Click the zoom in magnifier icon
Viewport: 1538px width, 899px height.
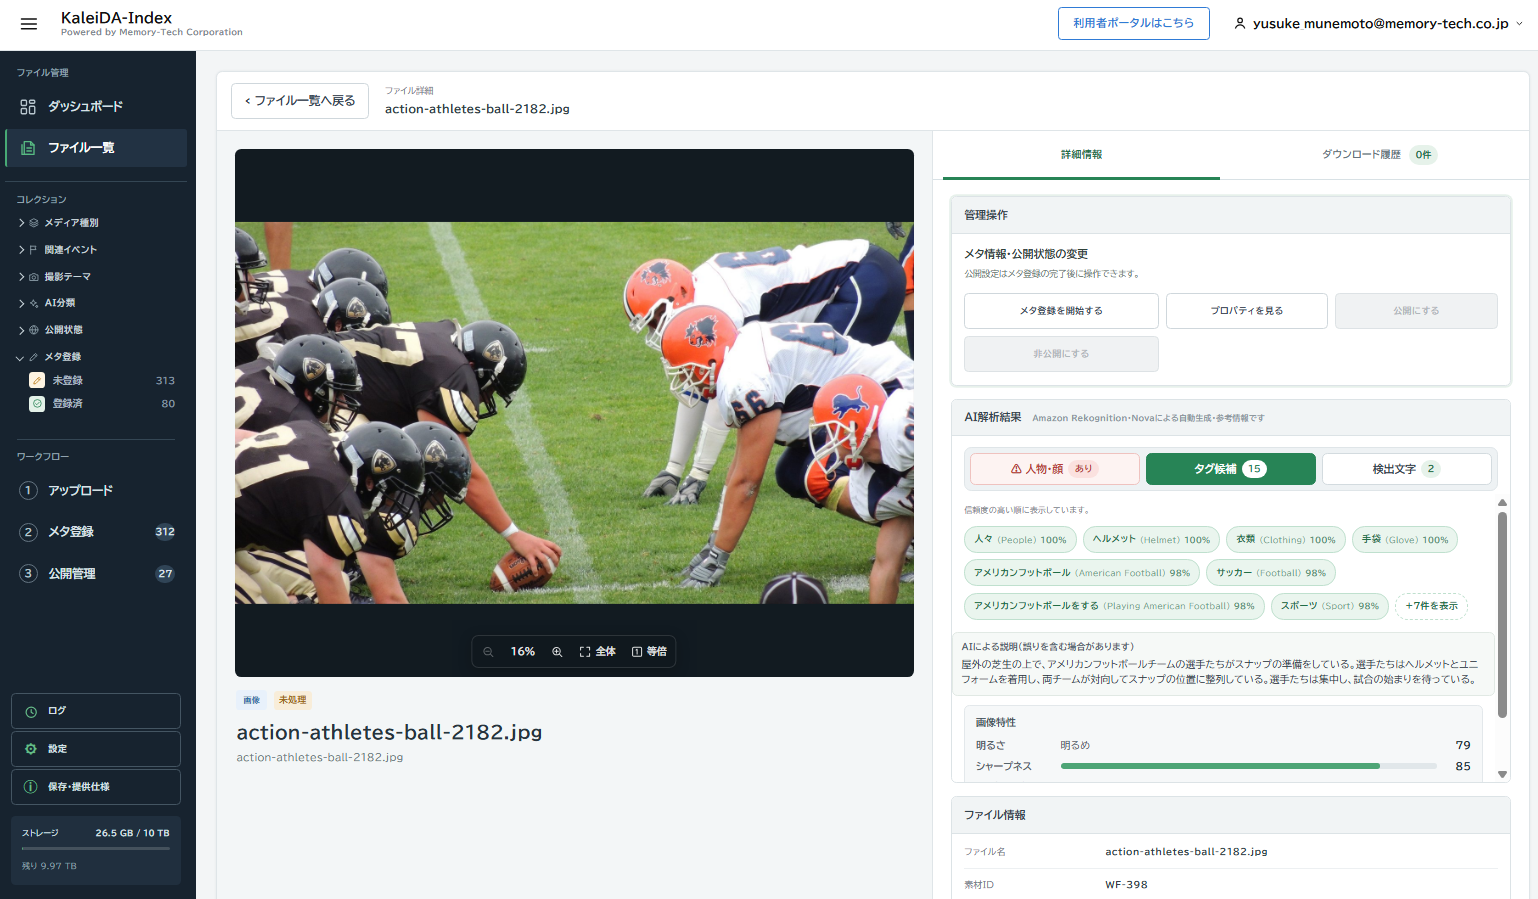click(x=557, y=652)
